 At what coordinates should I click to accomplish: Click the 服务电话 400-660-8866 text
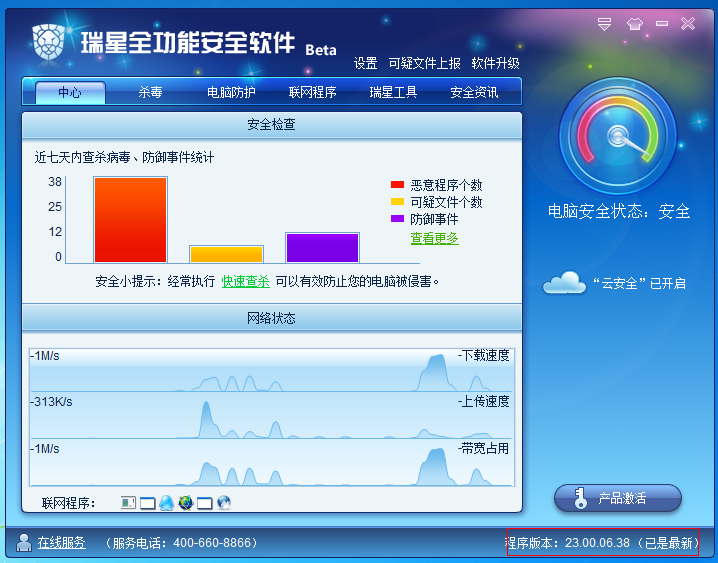(x=181, y=543)
